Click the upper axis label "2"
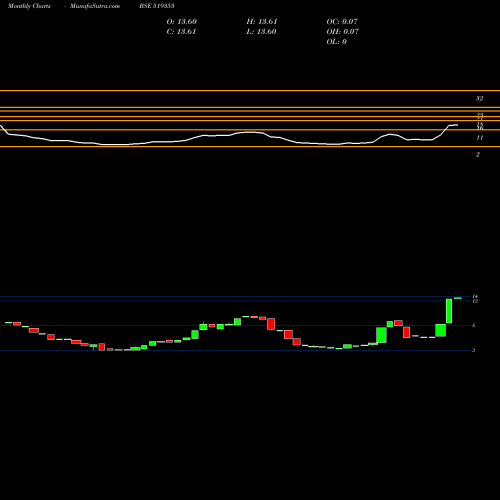 [x=478, y=154]
